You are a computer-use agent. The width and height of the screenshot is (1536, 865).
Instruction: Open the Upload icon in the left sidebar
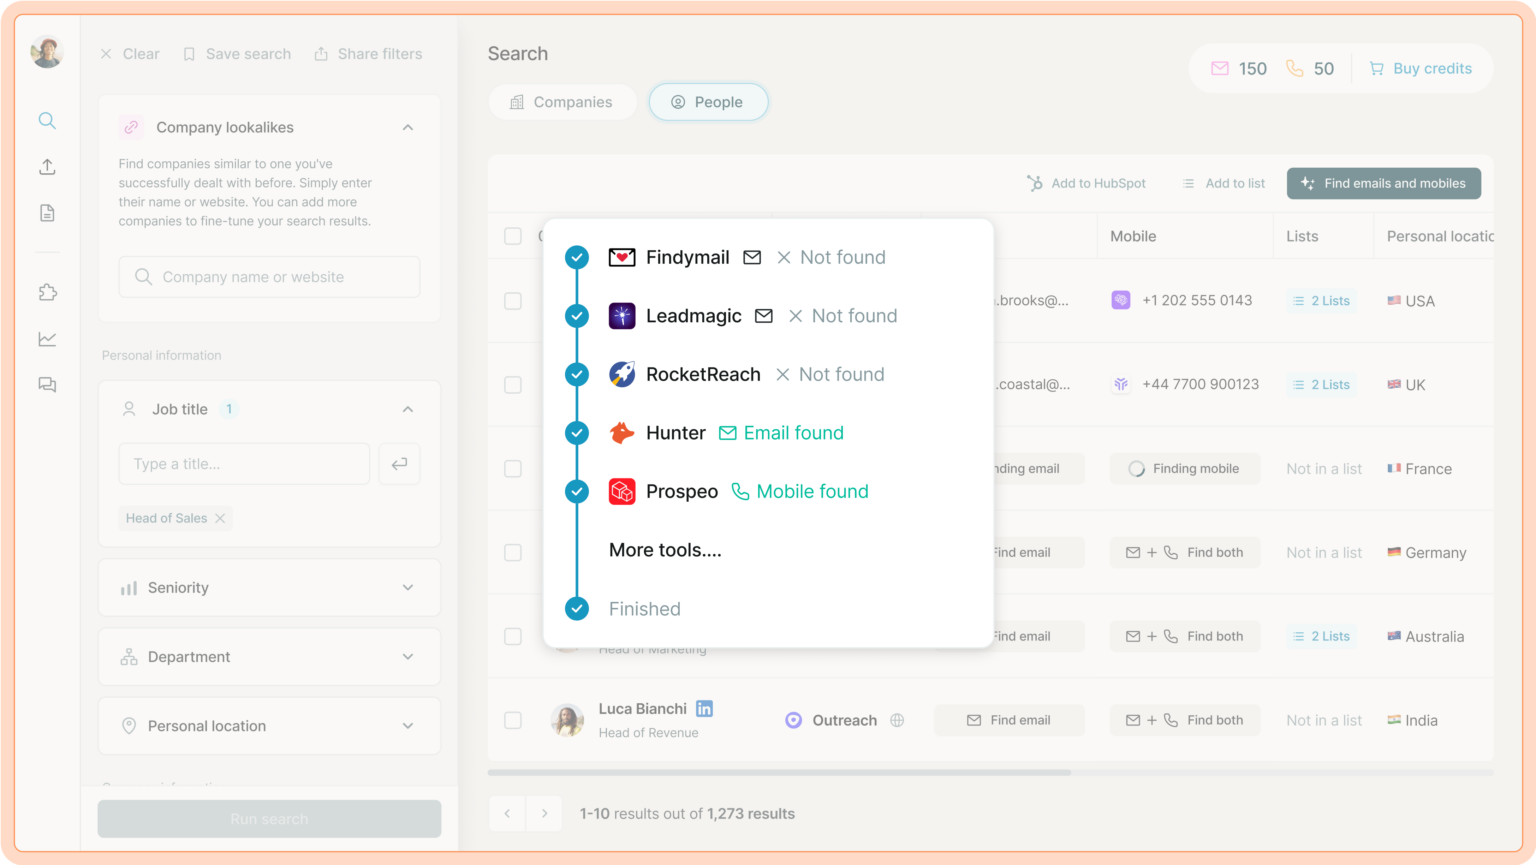(46, 166)
